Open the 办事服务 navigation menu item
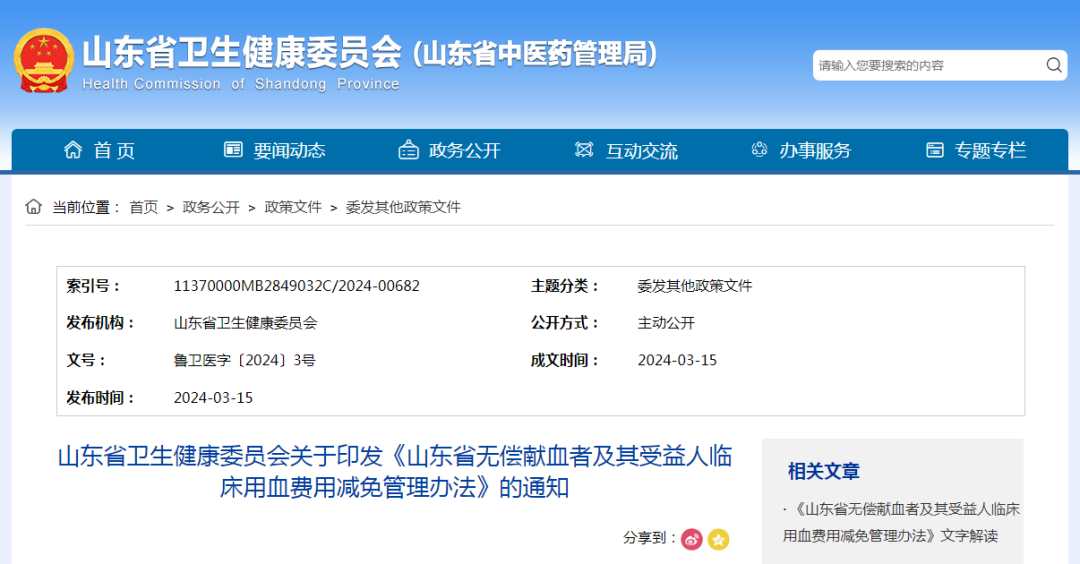 [815, 150]
